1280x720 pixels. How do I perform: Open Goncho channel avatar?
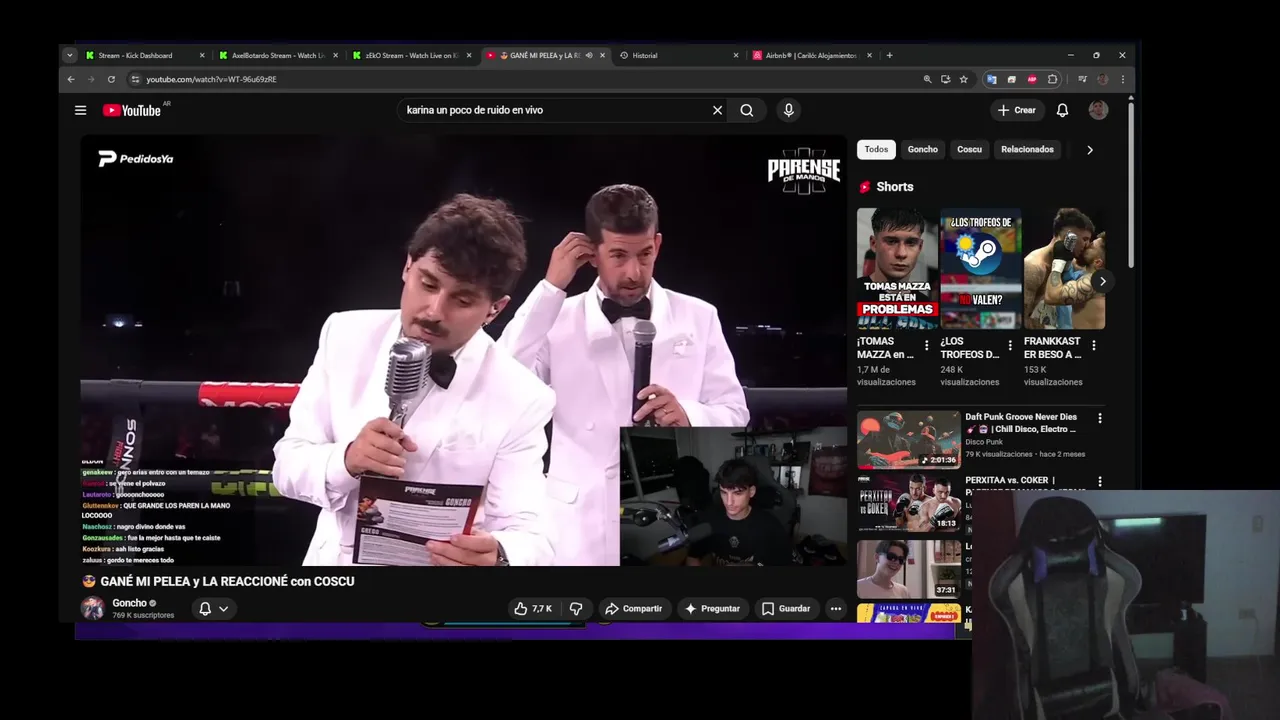(92, 608)
